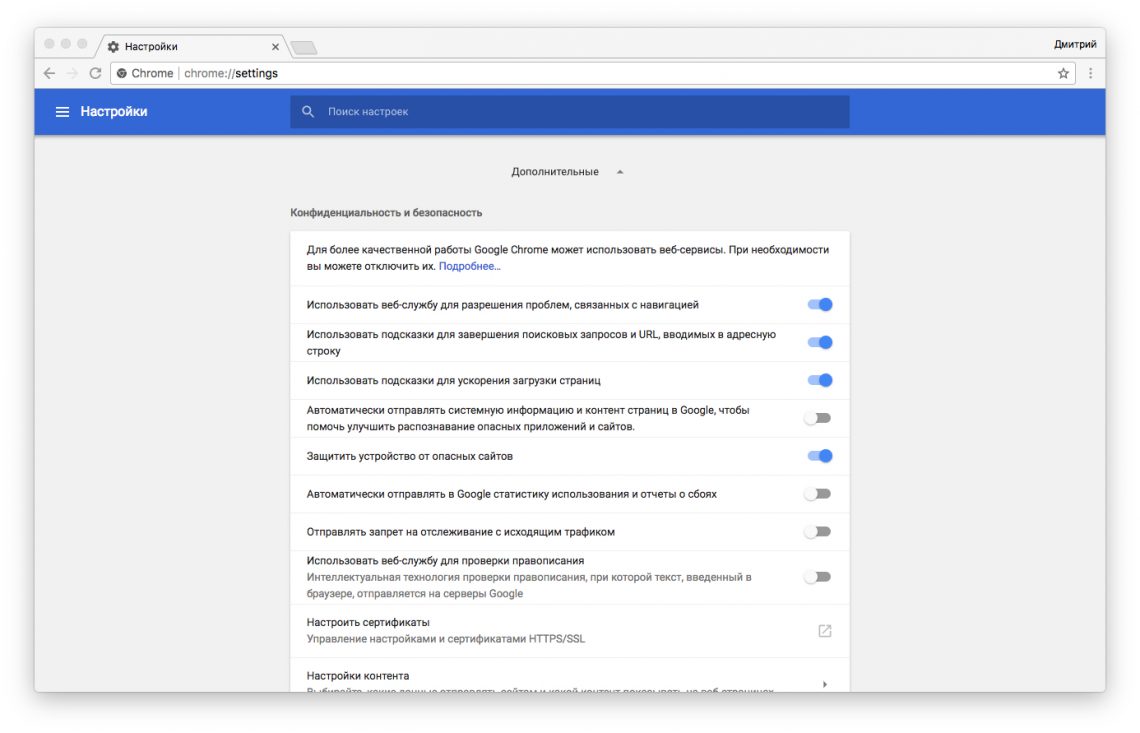The width and height of the screenshot is (1140, 733).
Task: Click the external link icon for certificates
Action: tap(824, 631)
